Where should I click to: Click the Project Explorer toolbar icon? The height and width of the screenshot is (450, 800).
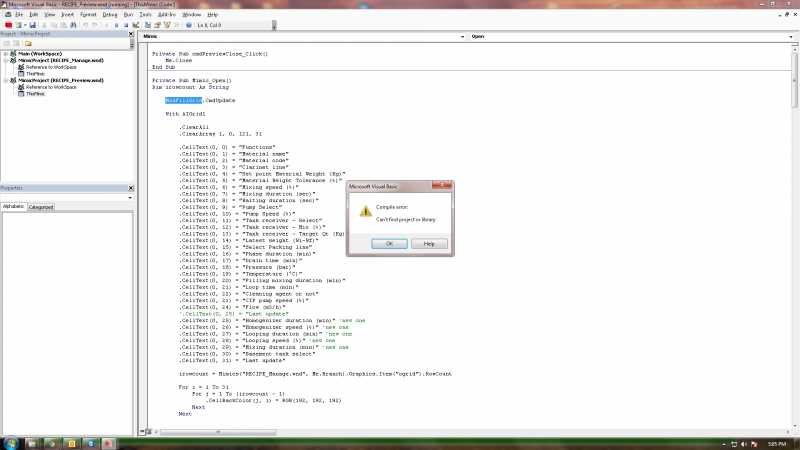click(x=147, y=25)
